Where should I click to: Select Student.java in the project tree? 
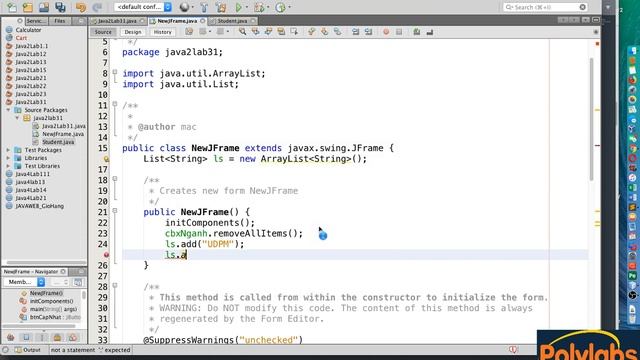coord(58,142)
